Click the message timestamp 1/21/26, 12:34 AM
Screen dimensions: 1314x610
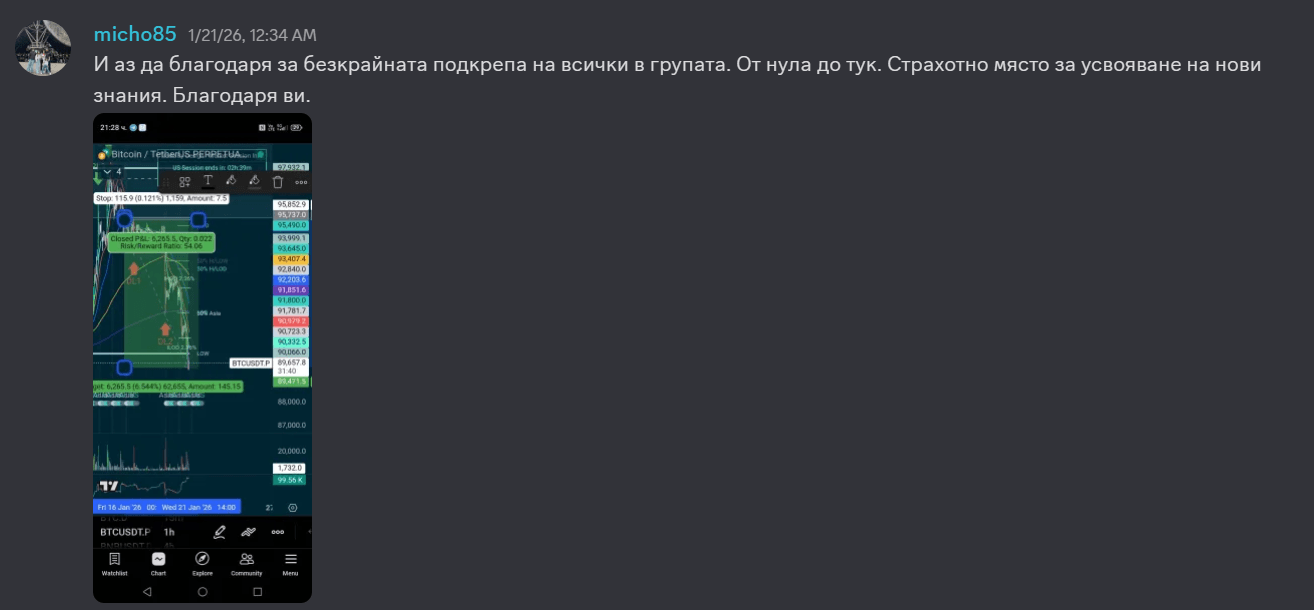(252, 36)
